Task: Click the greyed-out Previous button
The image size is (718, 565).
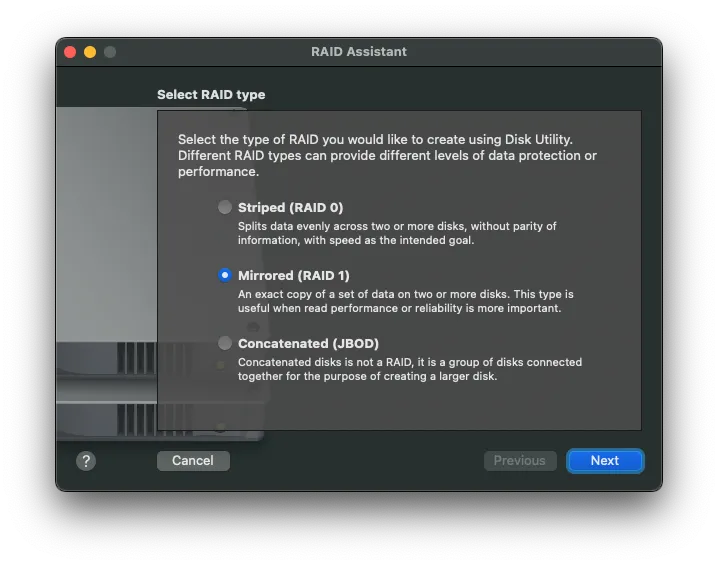Action: [519, 461]
